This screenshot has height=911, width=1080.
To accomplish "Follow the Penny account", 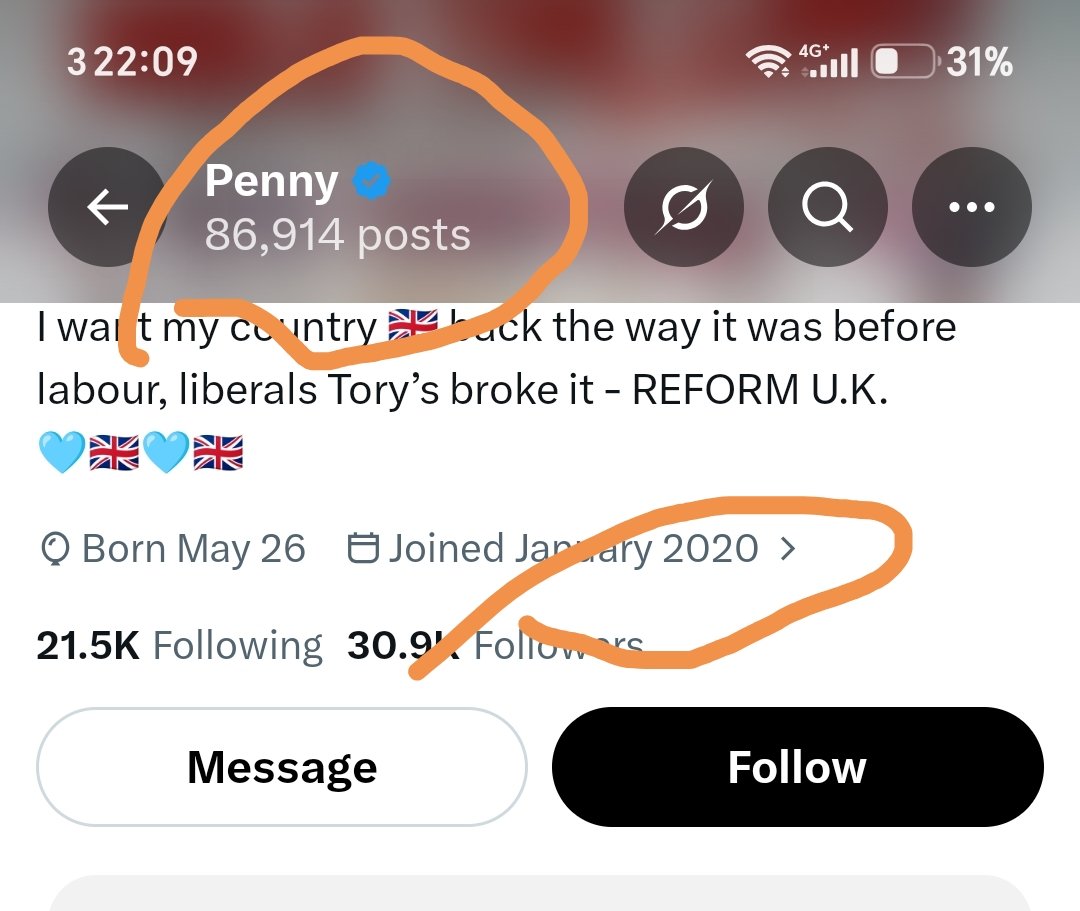I will 798,767.
